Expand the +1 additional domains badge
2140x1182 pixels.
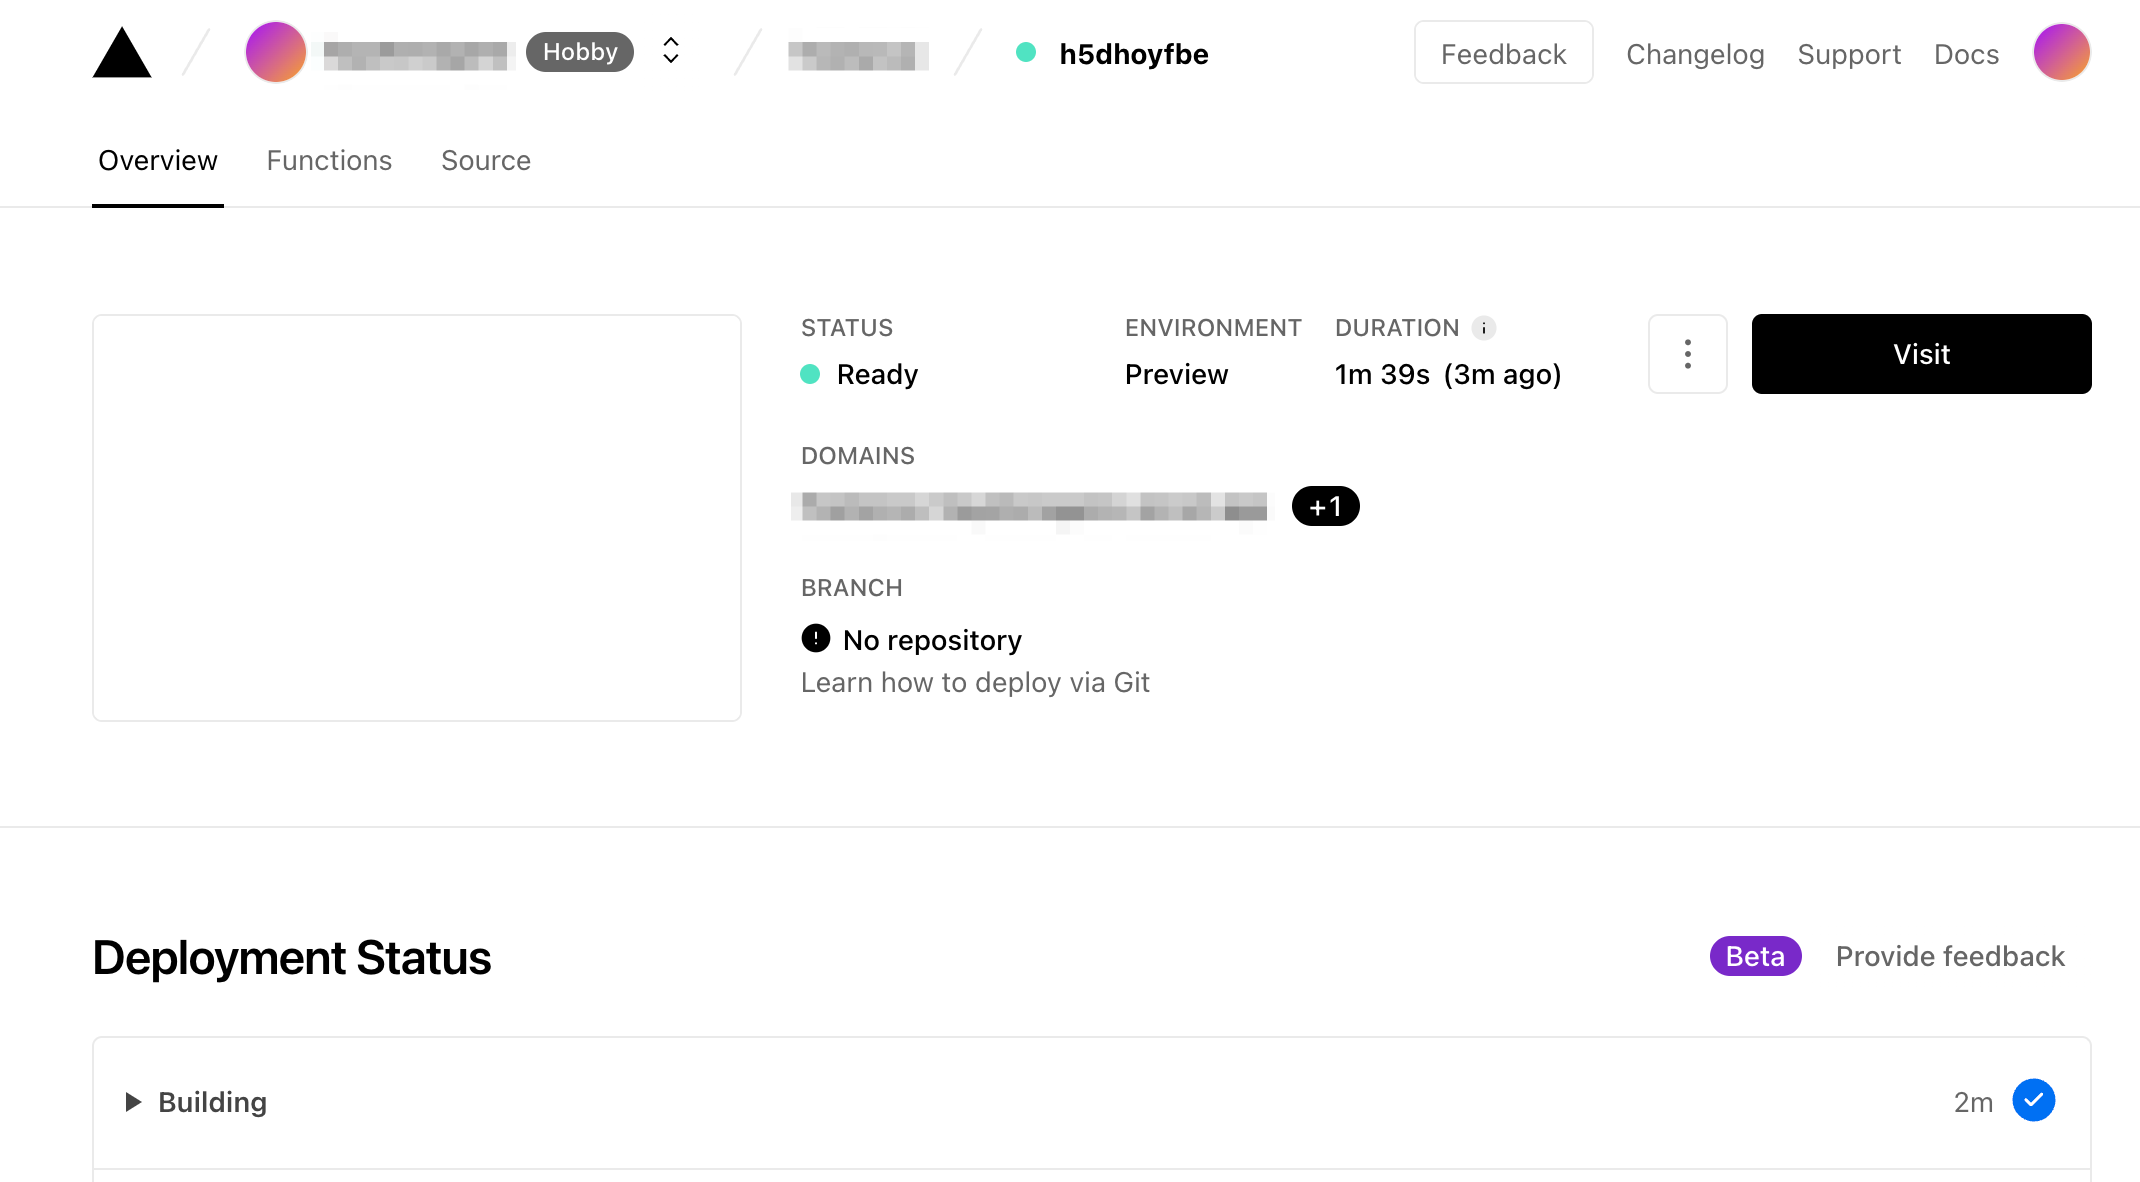click(x=1325, y=506)
